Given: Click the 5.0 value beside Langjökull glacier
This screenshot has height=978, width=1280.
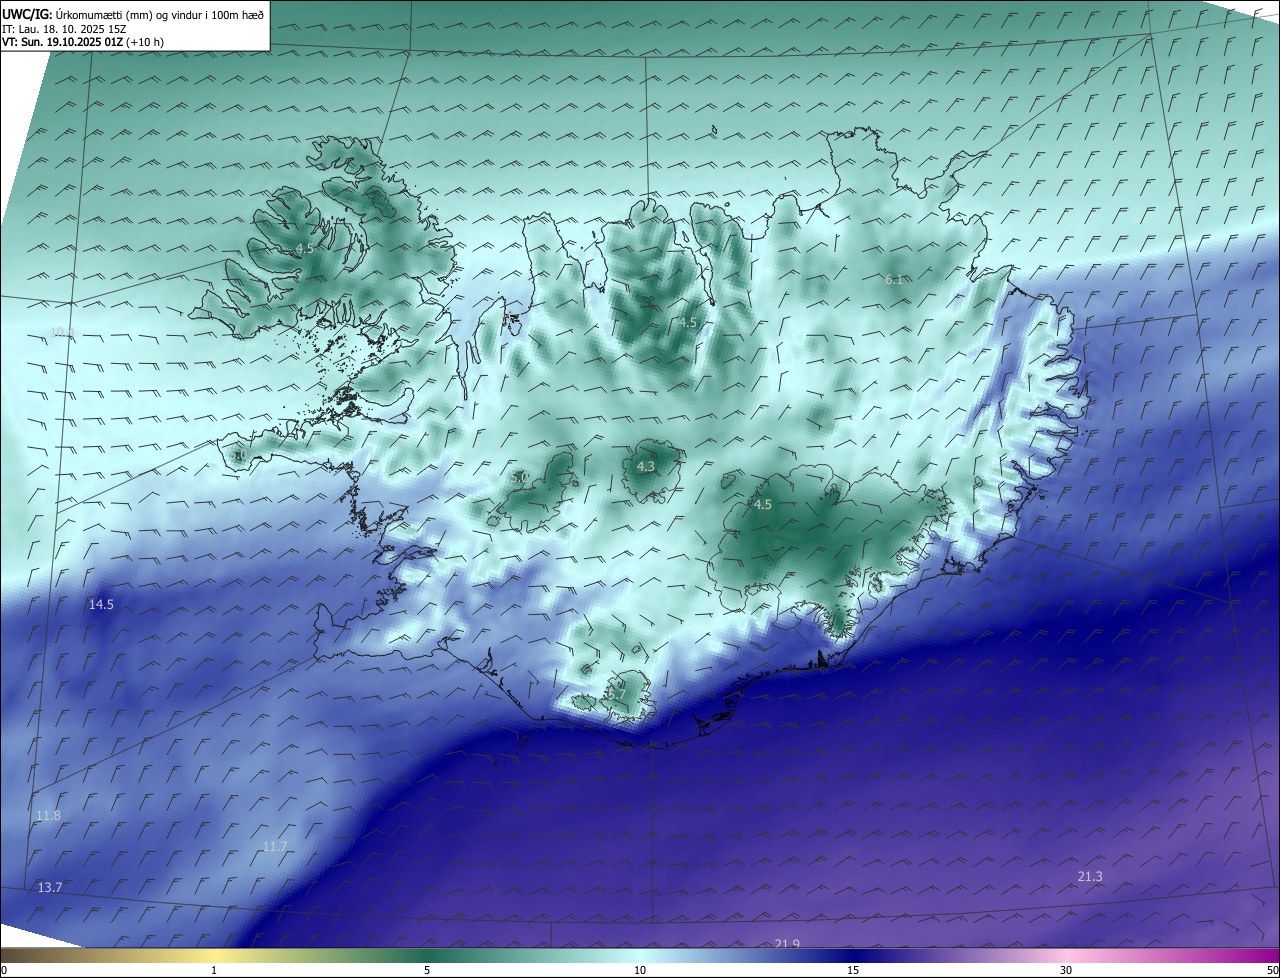Looking at the screenshot, I should (x=520, y=478).
